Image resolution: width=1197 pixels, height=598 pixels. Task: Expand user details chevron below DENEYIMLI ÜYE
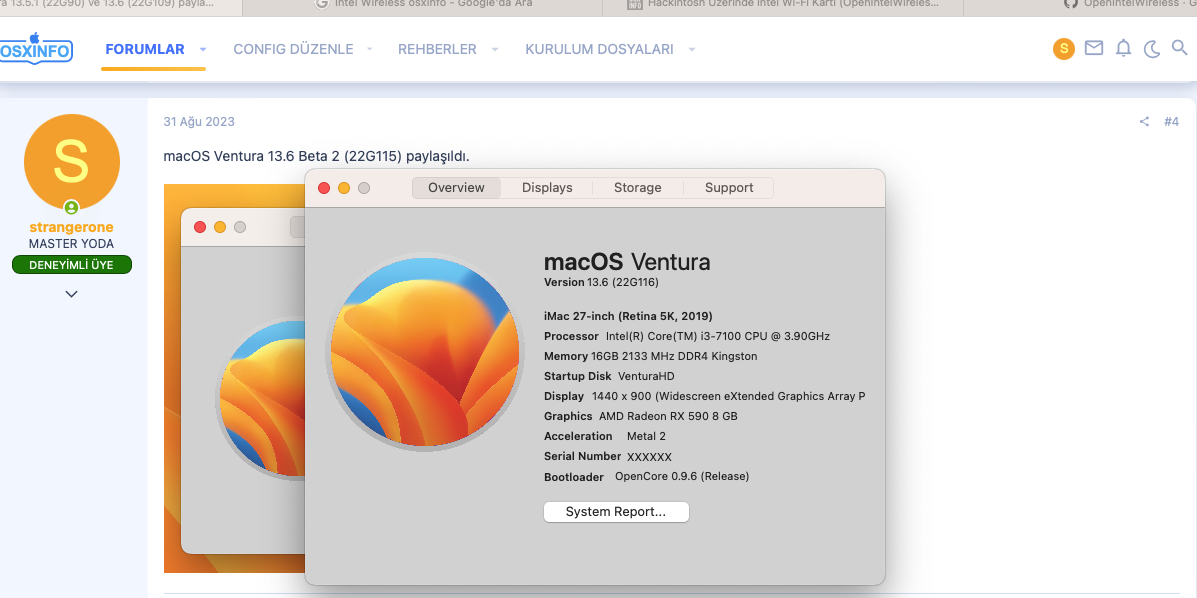coord(71,294)
